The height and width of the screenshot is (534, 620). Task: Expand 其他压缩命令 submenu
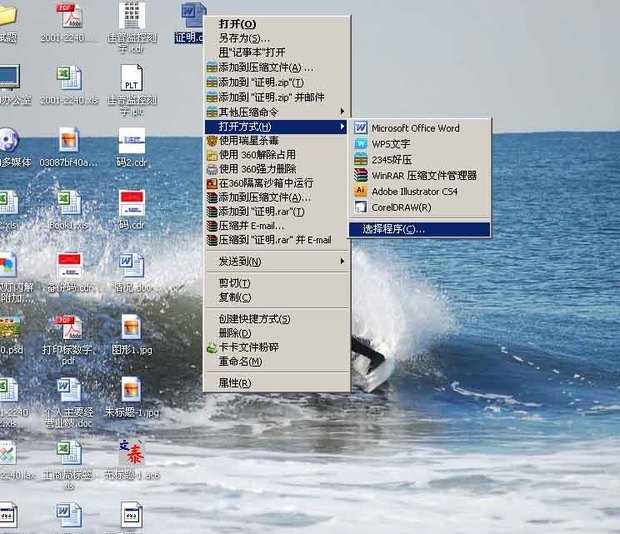pyautogui.click(x=276, y=112)
